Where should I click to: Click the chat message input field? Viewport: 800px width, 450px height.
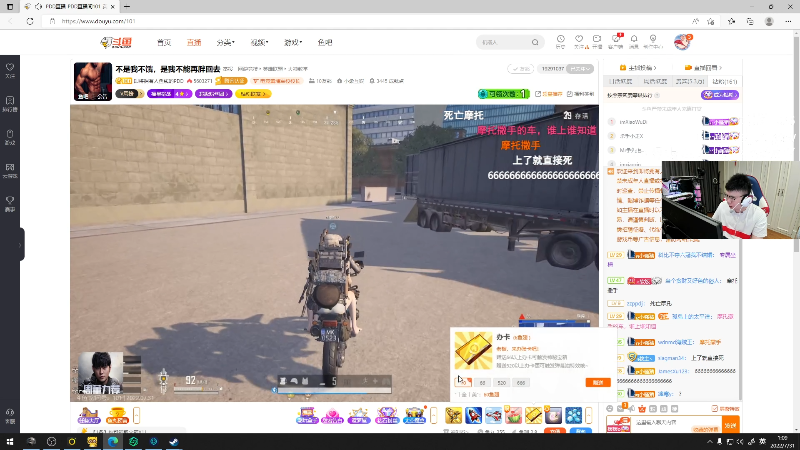pos(677,422)
